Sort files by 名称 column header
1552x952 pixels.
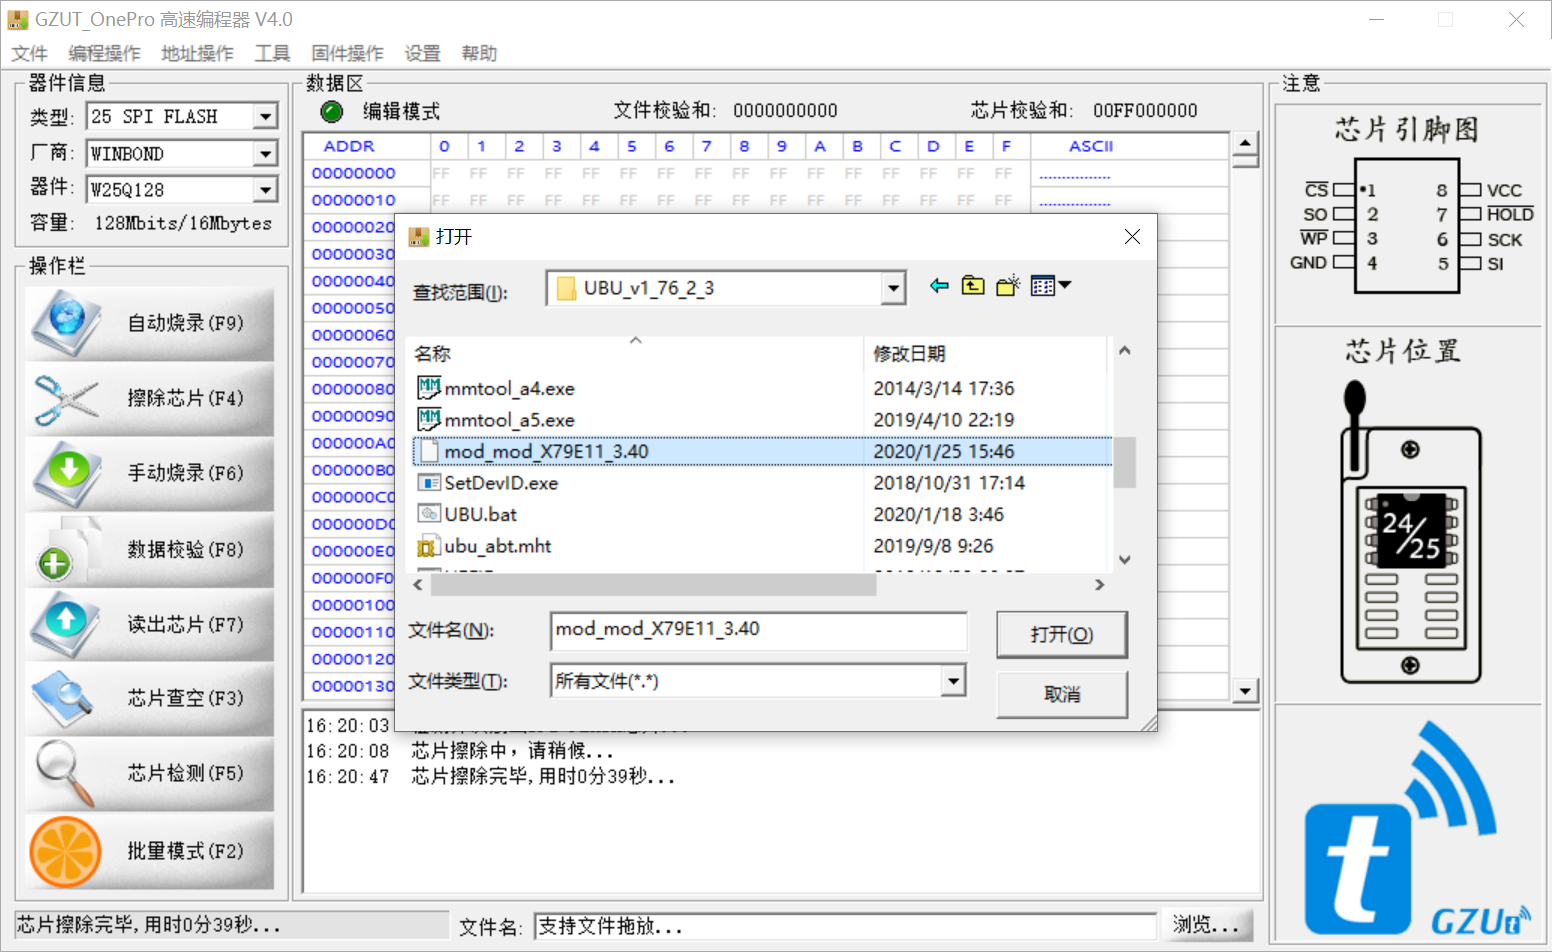636,353
